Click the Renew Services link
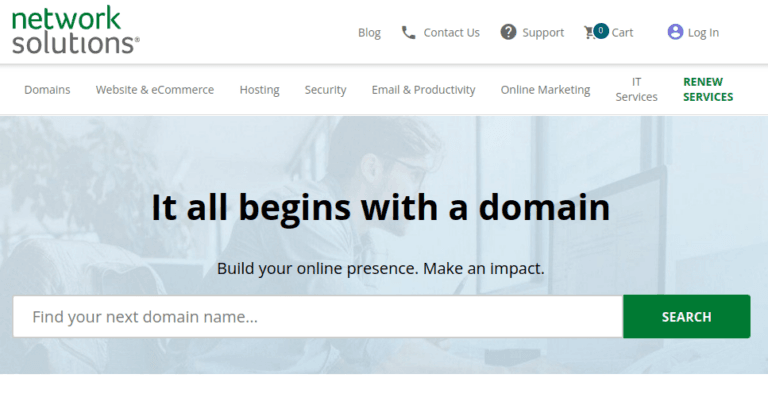 708,89
